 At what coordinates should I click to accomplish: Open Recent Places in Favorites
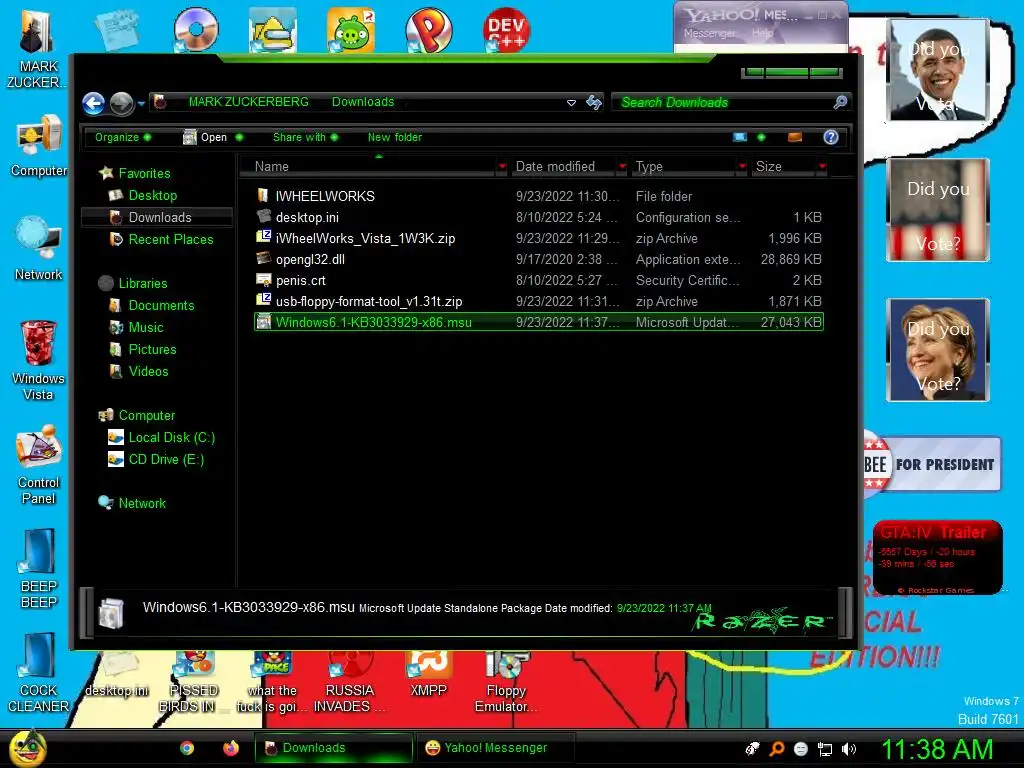coord(161,239)
